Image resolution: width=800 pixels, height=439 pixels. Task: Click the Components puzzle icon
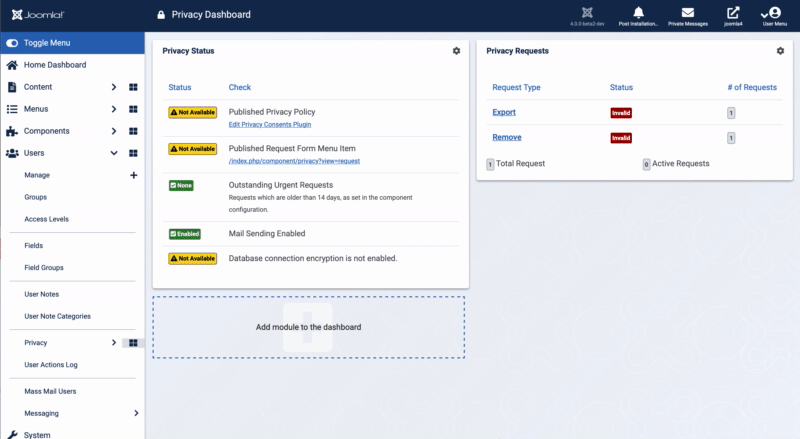coord(12,131)
